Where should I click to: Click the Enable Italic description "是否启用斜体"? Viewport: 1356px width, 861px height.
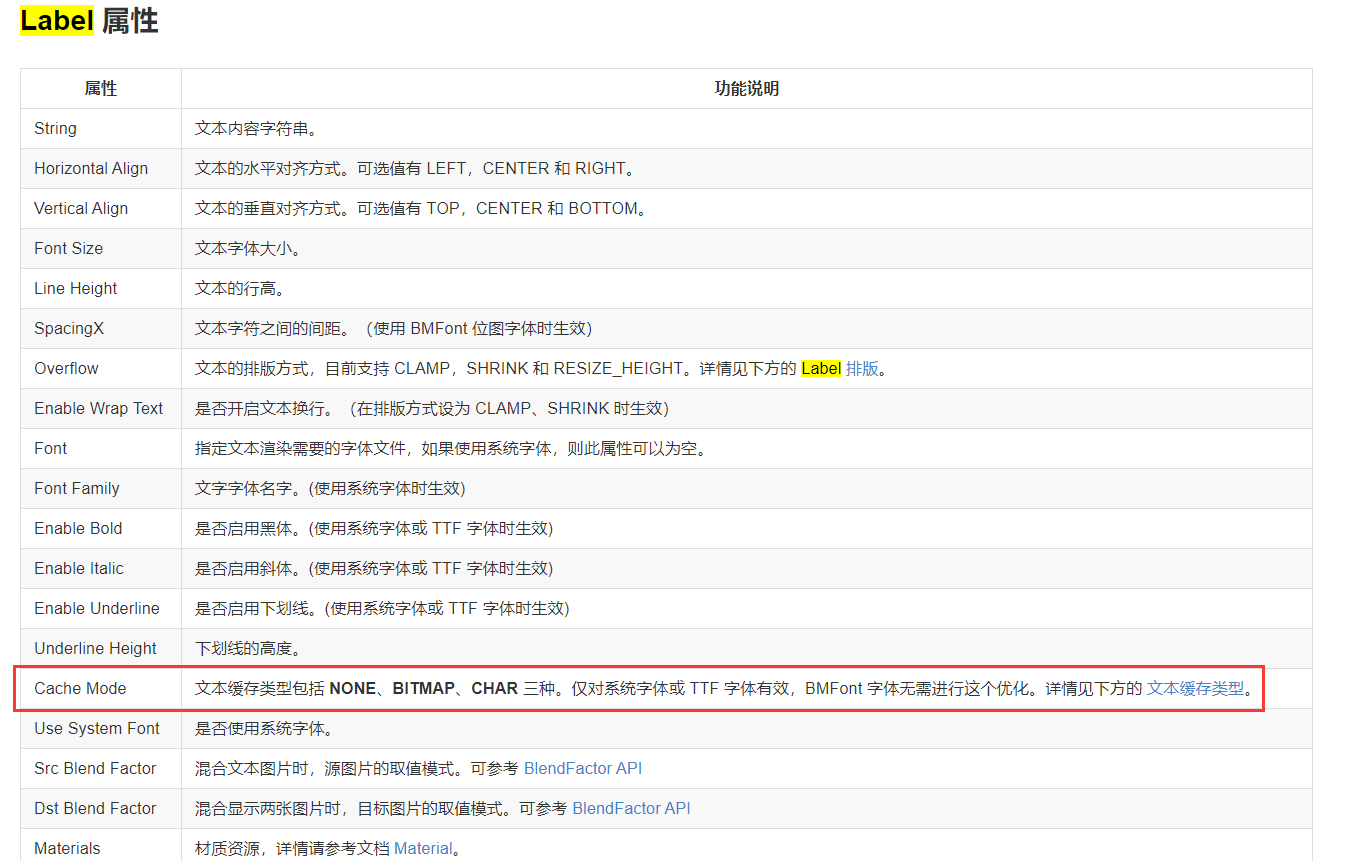click(x=374, y=568)
